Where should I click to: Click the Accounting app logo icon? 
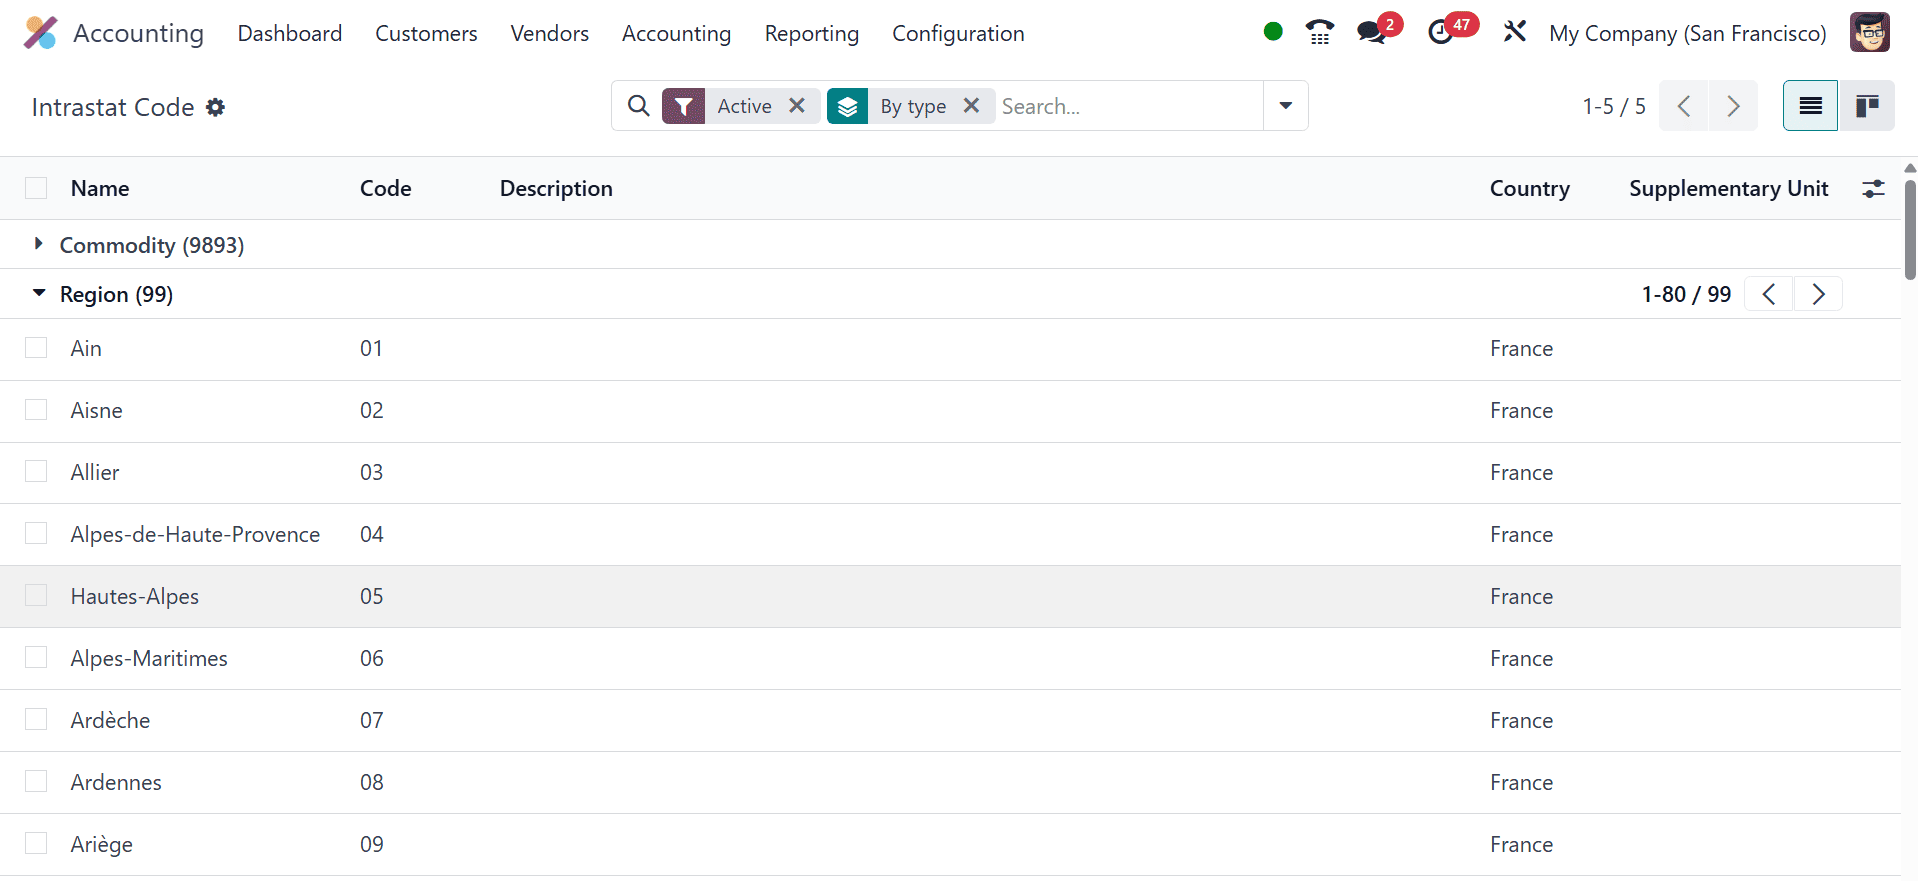coord(40,33)
